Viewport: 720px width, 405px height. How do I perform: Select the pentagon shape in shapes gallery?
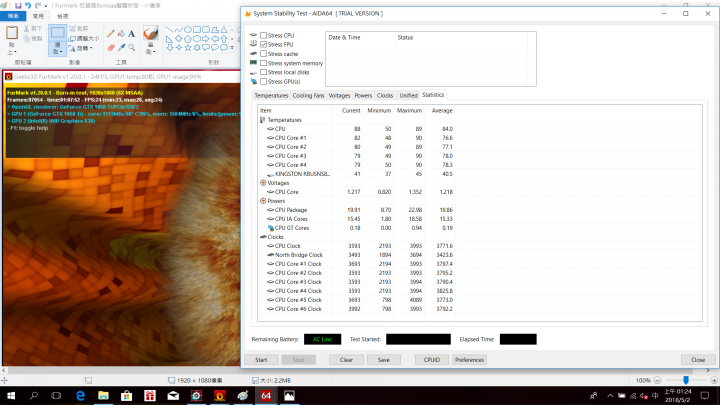[x=188, y=39]
